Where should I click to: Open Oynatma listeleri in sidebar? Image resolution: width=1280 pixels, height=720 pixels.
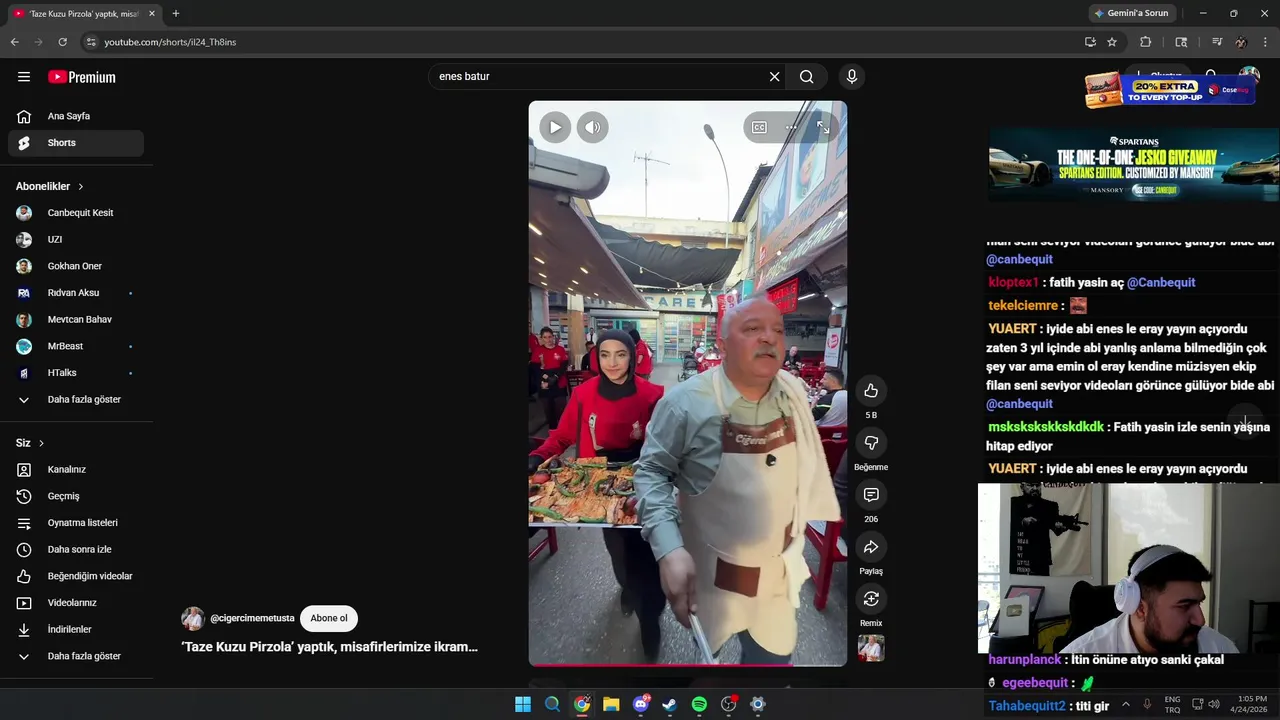coord(76,523)
